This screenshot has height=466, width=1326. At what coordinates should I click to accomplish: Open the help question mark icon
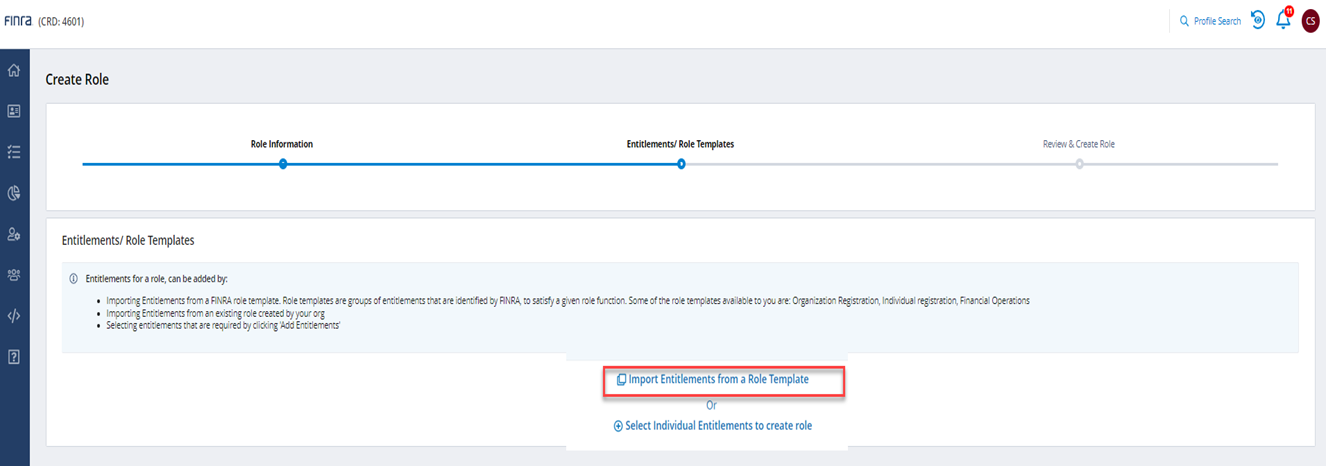point(14,357)
